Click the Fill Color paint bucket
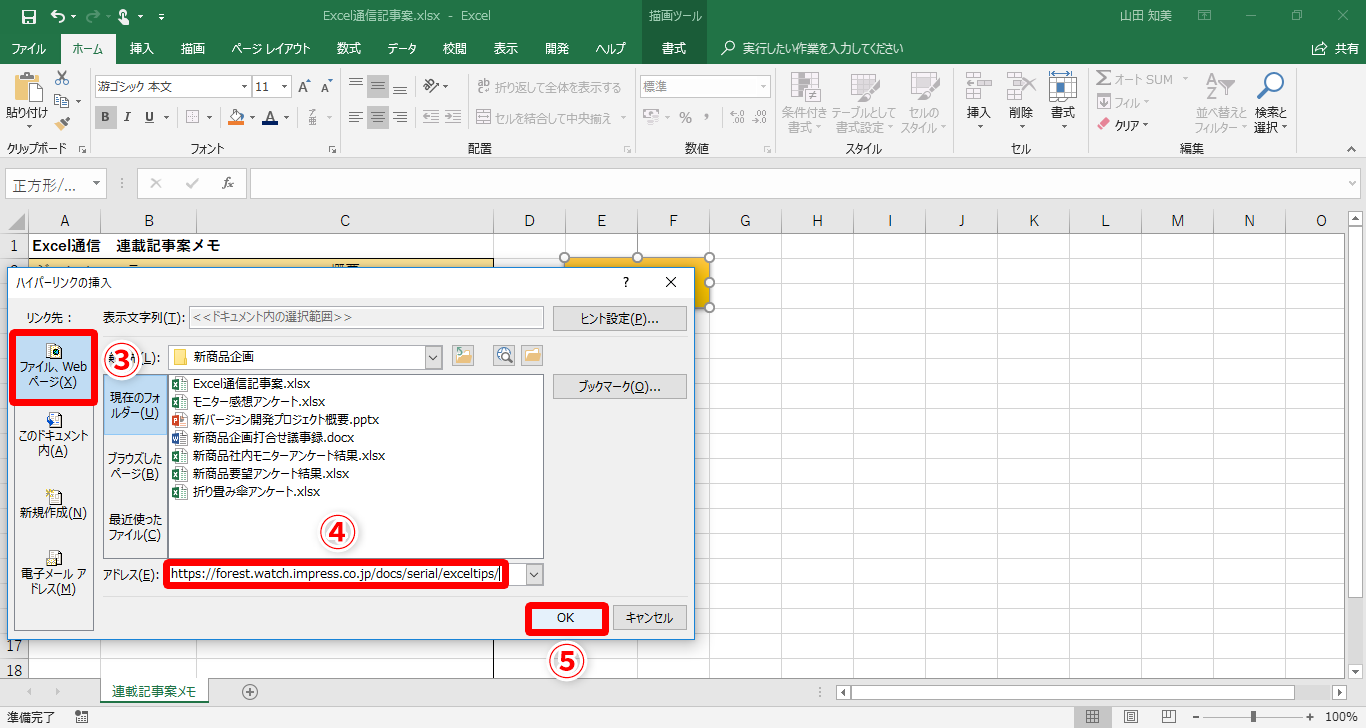The width and height of the screenshot is (1366, 728). 236,117
